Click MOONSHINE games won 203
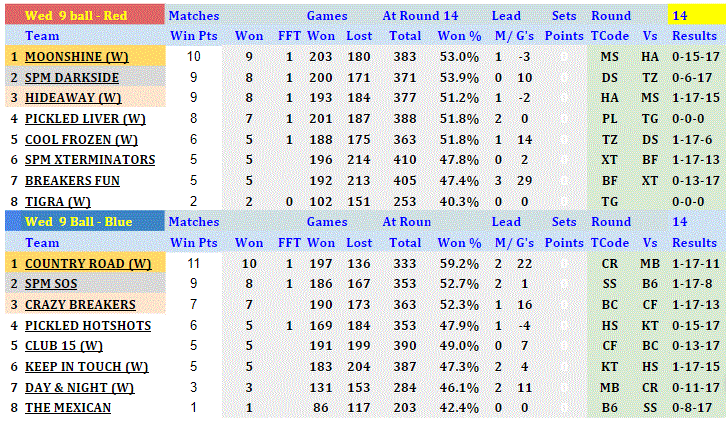The width and height of the screenshot is (727, 423). (x=320, y=57)
